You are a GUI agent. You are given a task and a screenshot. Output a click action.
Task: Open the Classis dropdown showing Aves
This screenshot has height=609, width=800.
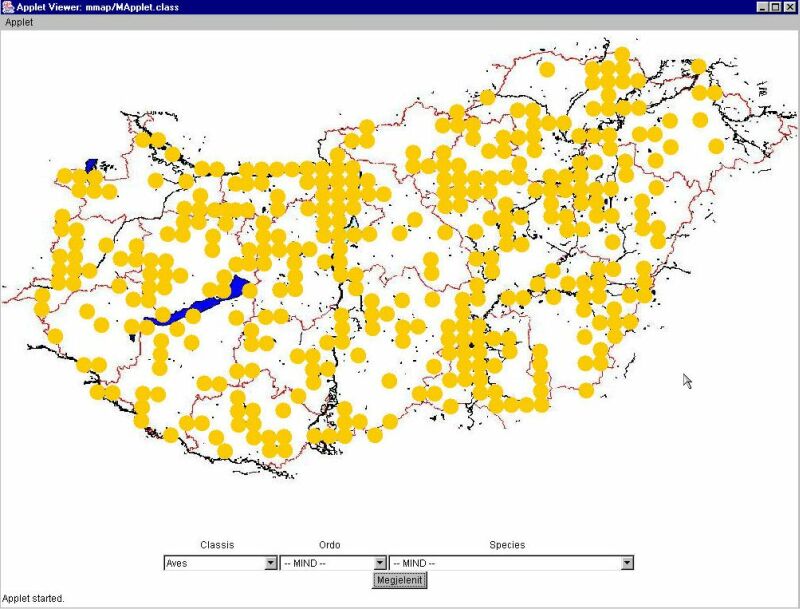point(220,563)
